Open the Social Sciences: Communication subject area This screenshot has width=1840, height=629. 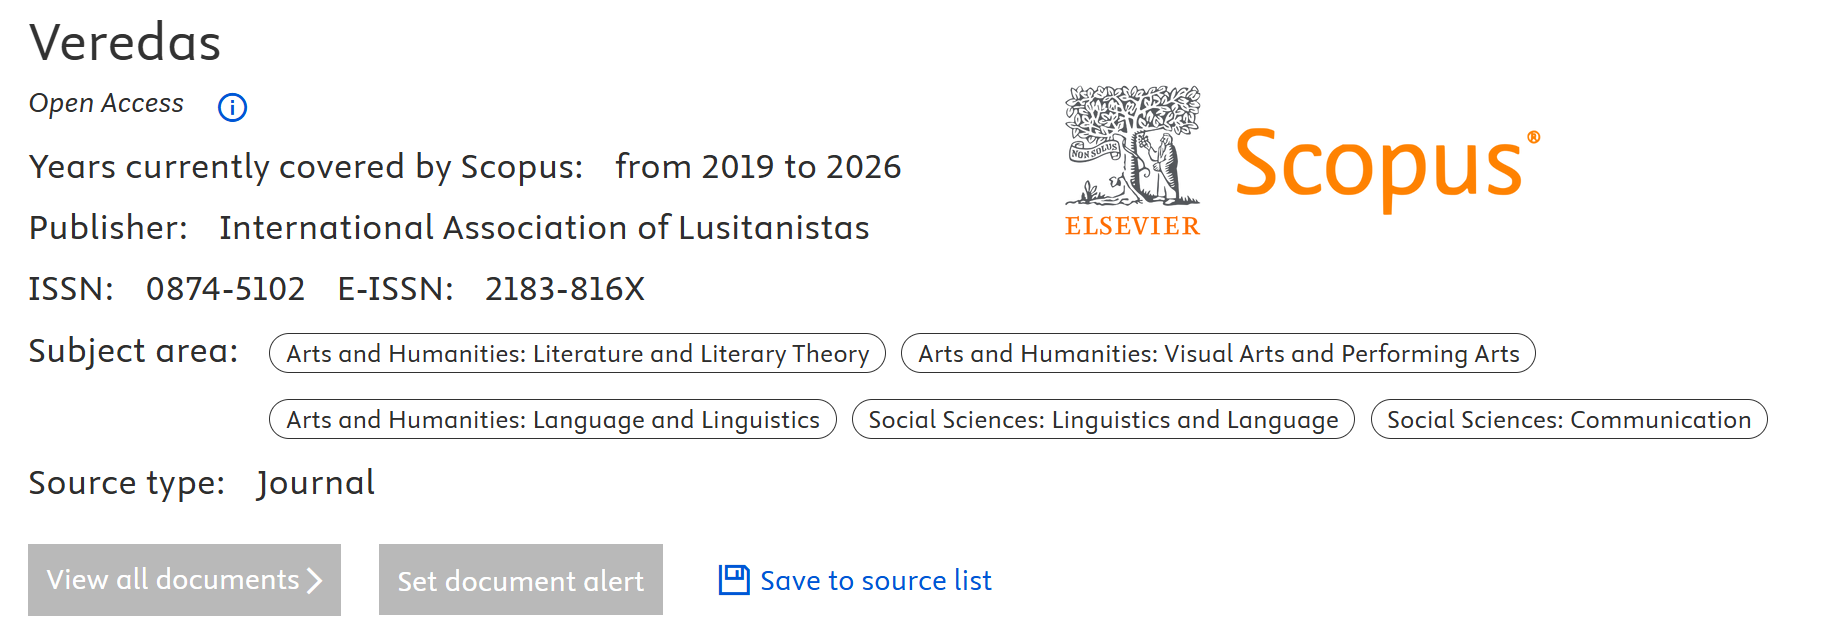click(x=1567, y=419)
